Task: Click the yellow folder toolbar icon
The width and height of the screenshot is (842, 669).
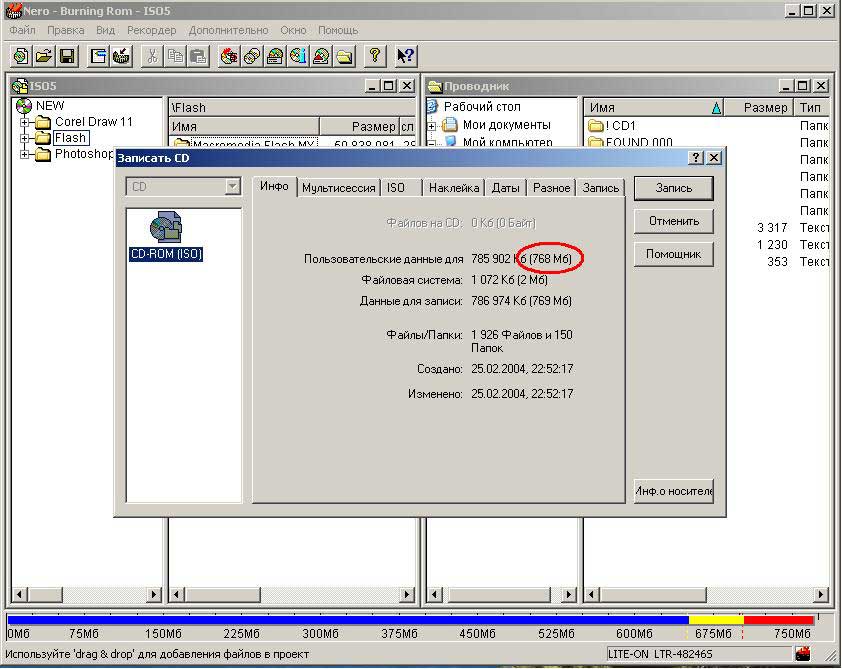Action: click(x=344, y=56)
